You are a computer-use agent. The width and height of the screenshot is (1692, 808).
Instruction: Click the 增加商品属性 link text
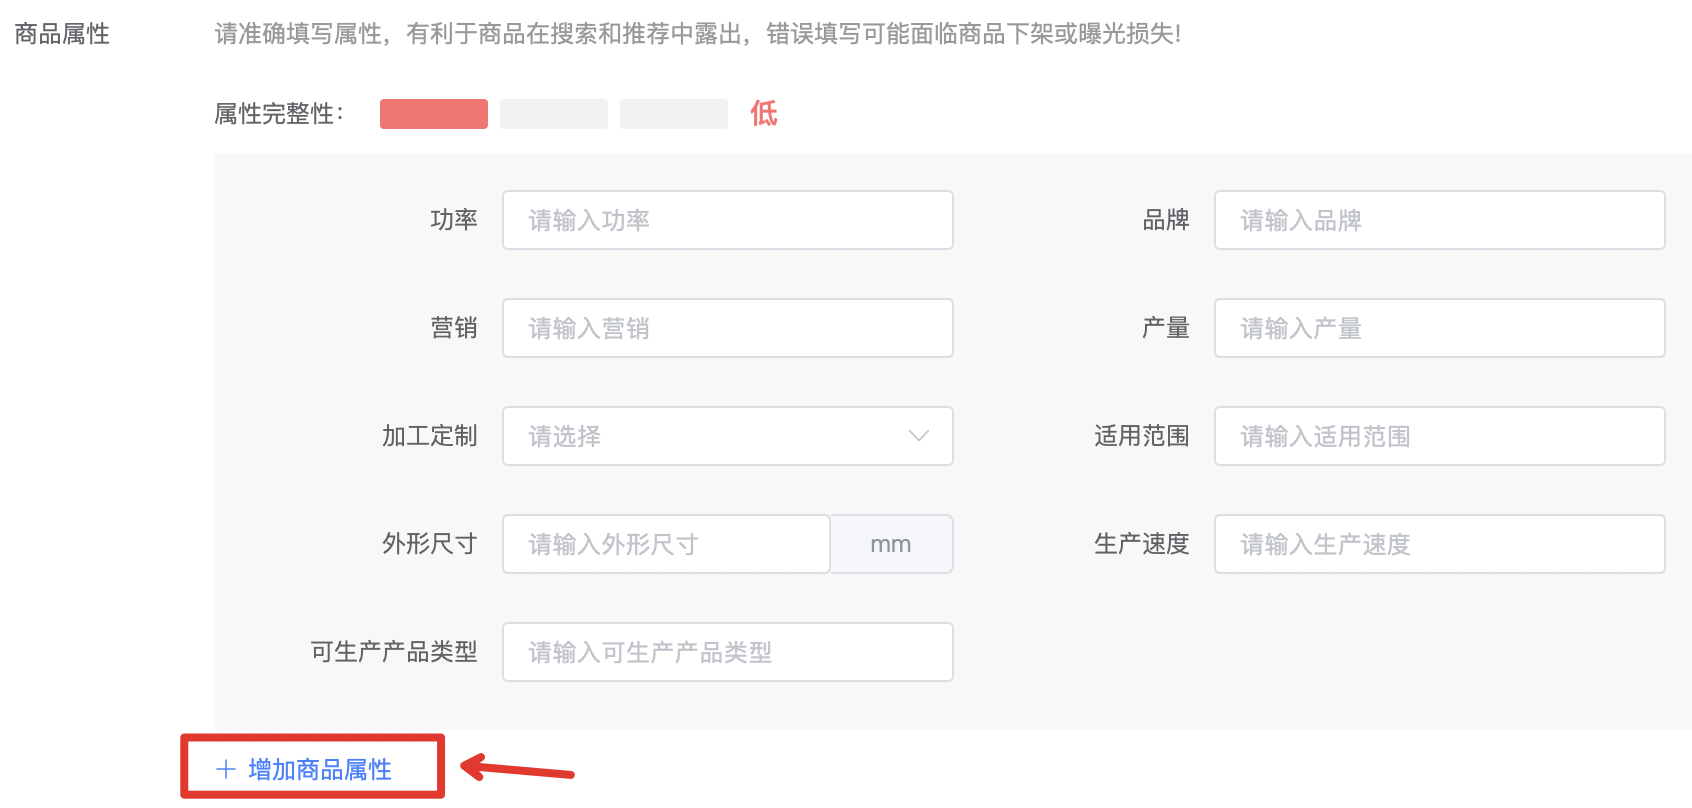coord(320,769)
